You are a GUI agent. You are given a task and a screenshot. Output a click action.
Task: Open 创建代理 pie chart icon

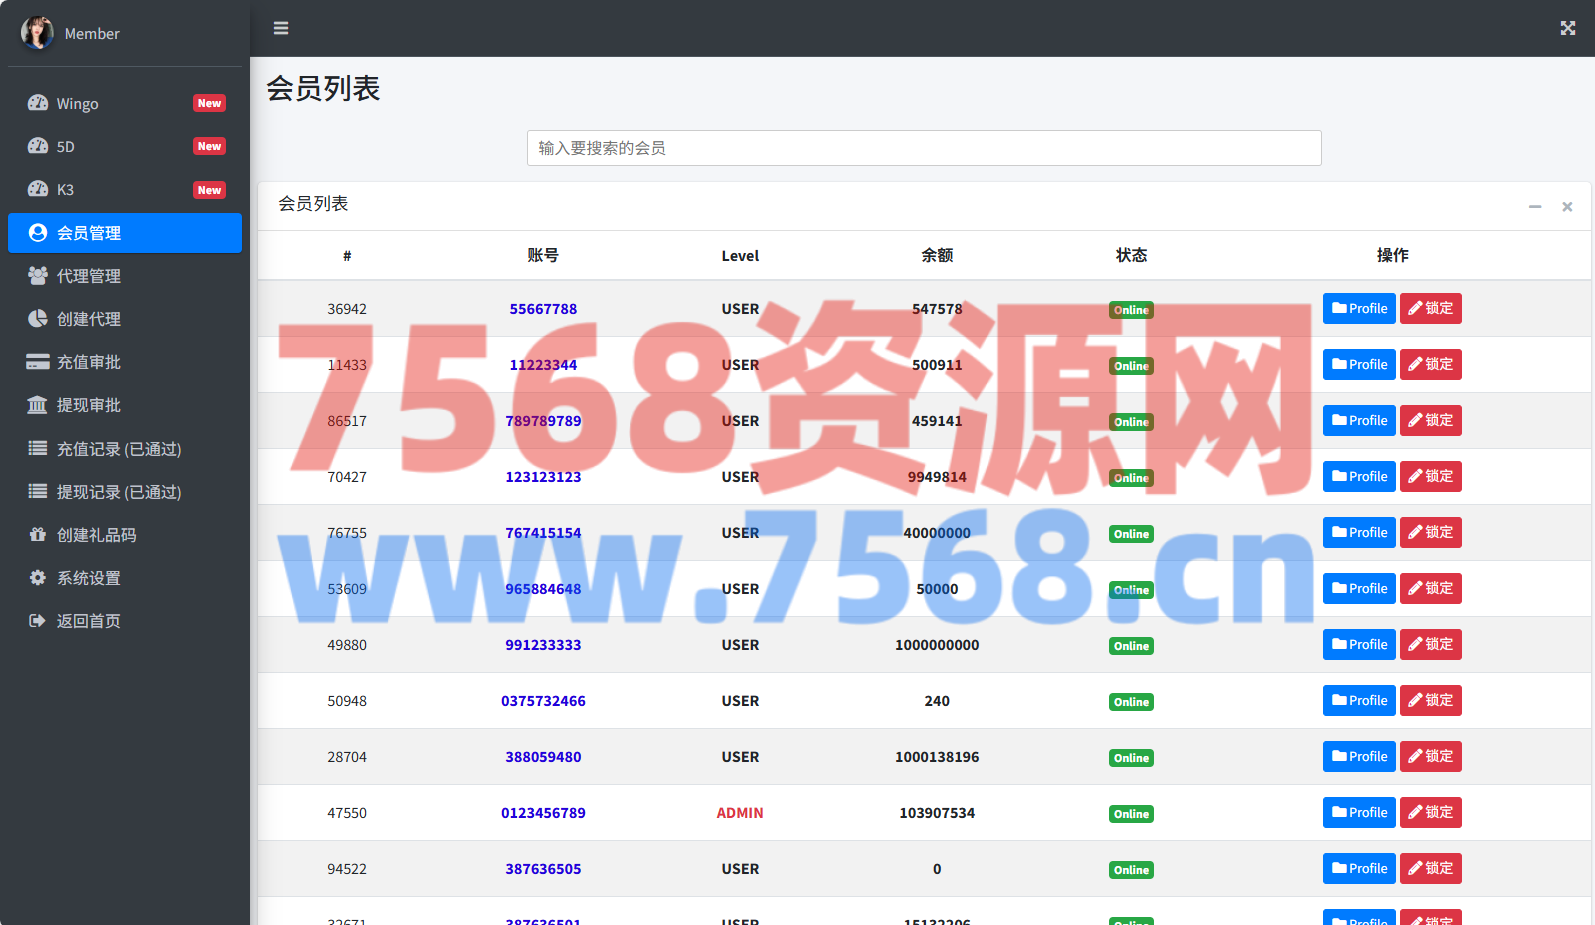click(x=38, y=319)
